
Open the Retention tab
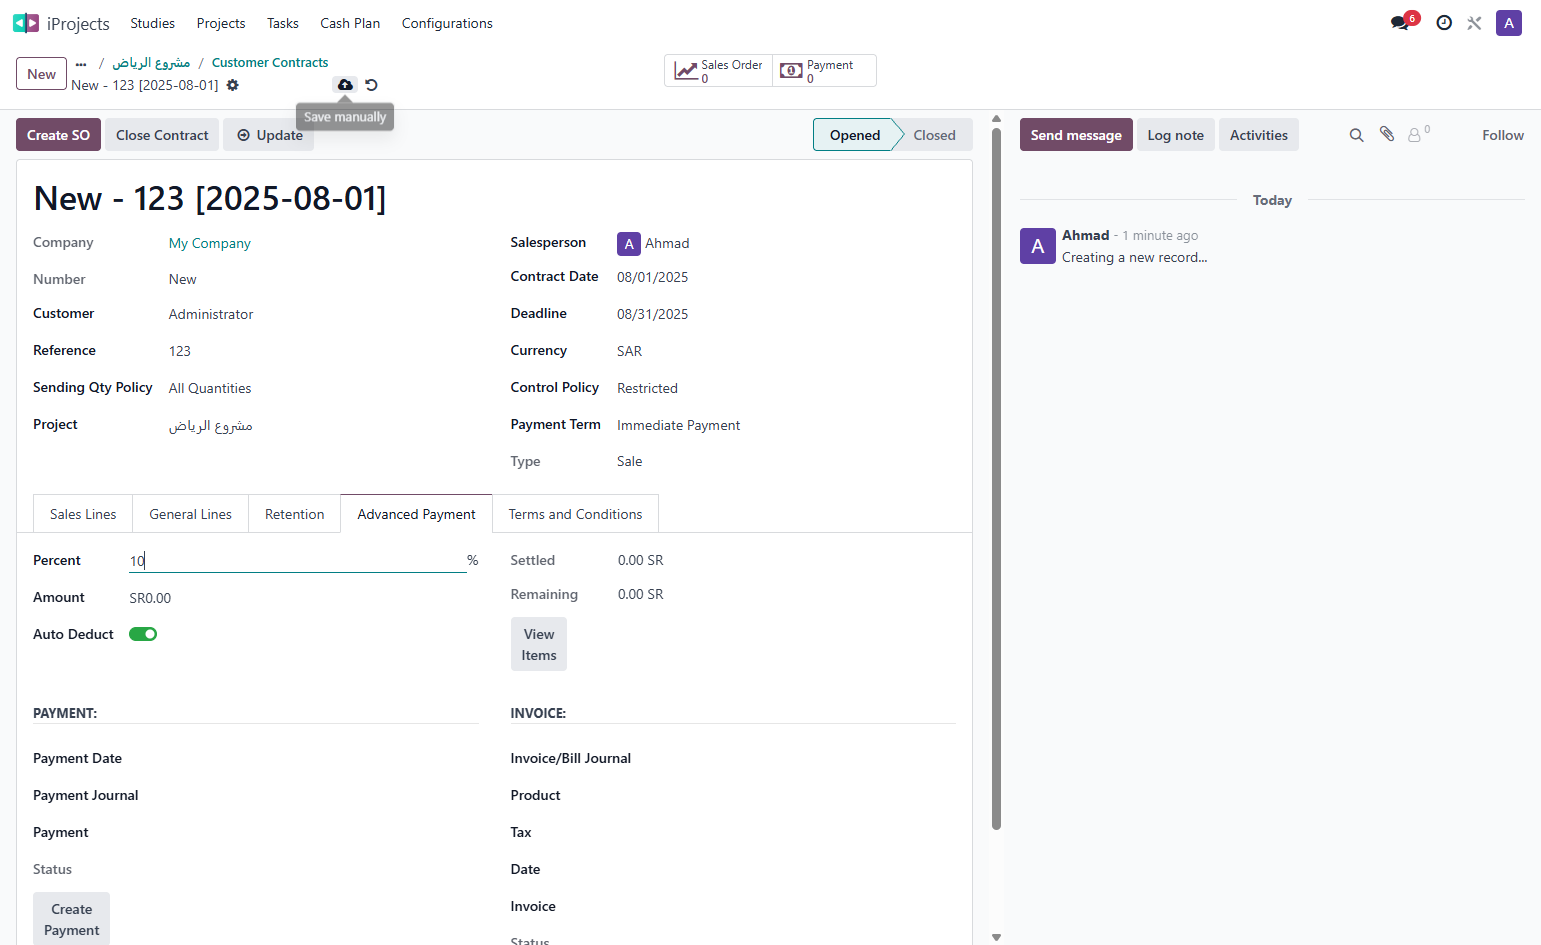(x=295, y=514)
